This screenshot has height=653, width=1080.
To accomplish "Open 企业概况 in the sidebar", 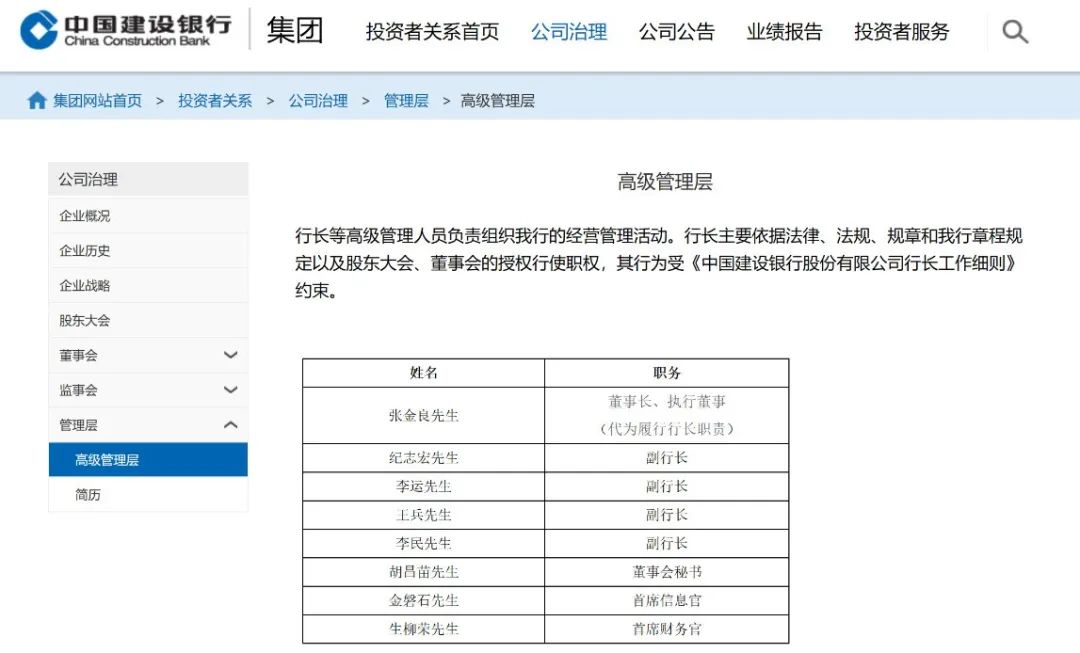I will point(148,216).
